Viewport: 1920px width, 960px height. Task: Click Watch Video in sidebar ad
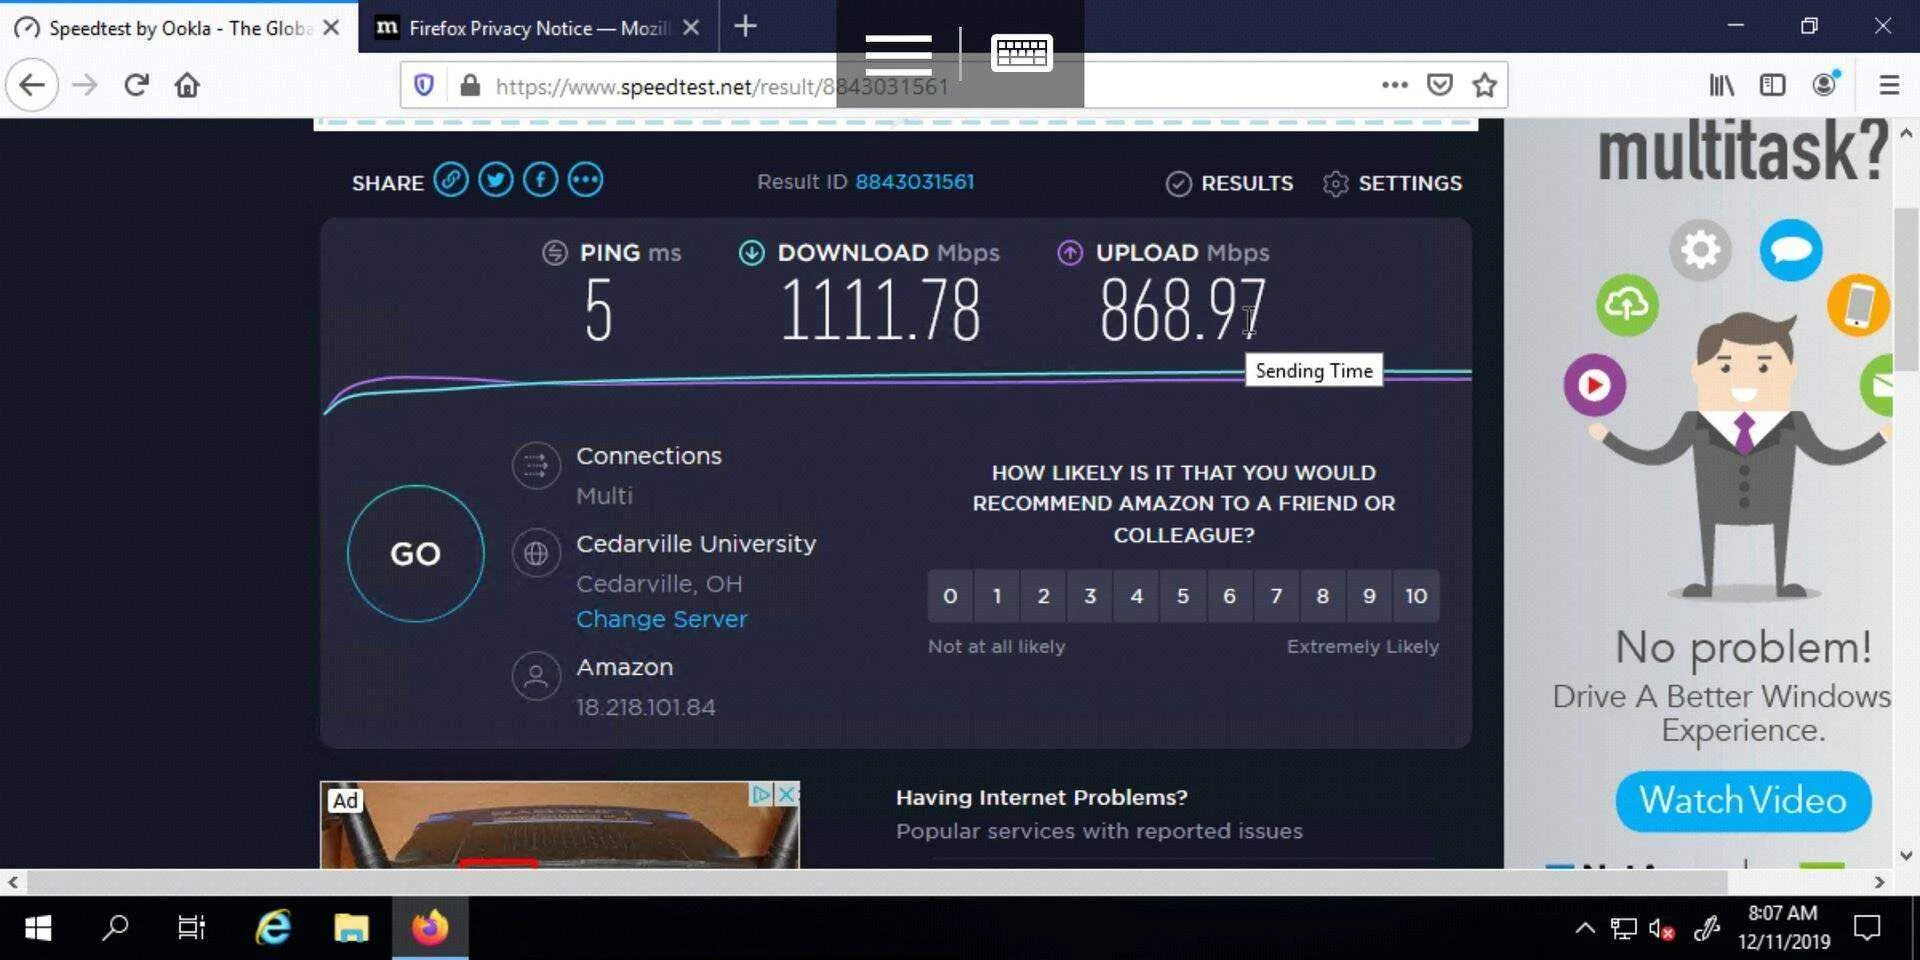coord(1743,800)
